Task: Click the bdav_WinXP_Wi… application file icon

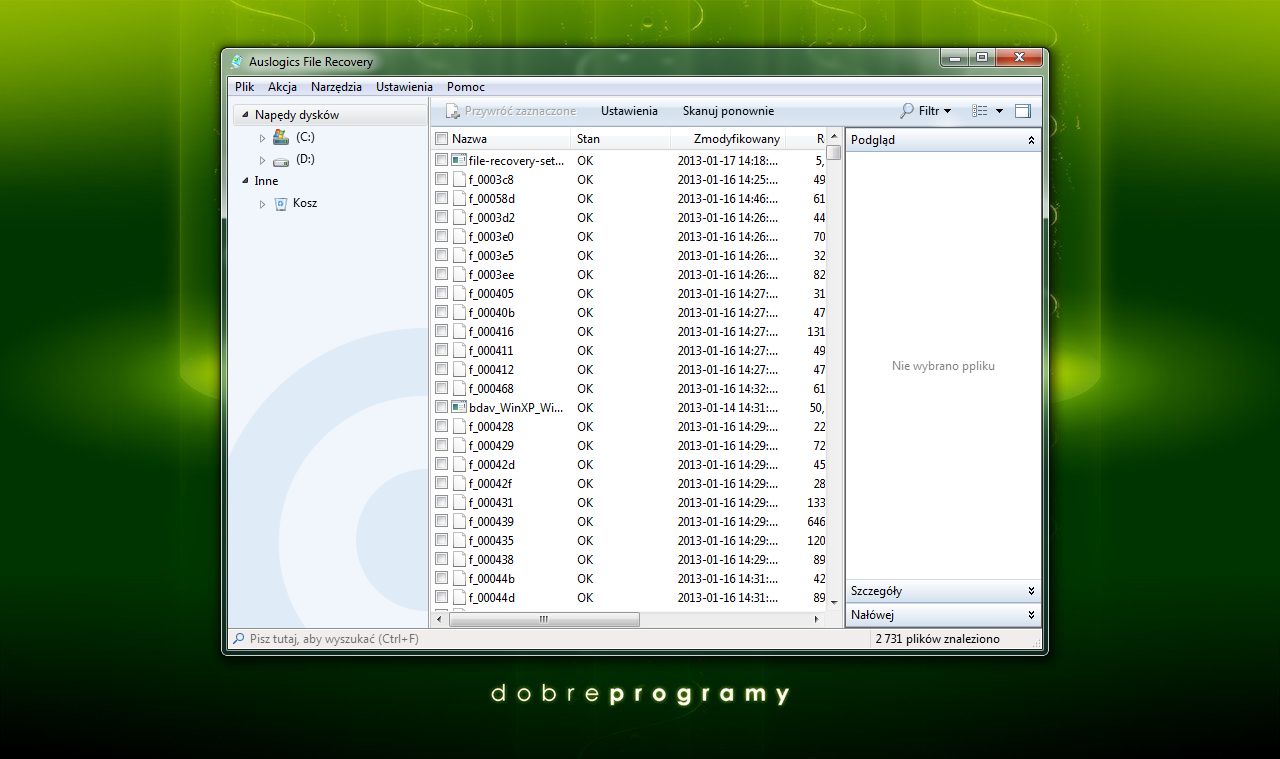Action: (459, 407)
